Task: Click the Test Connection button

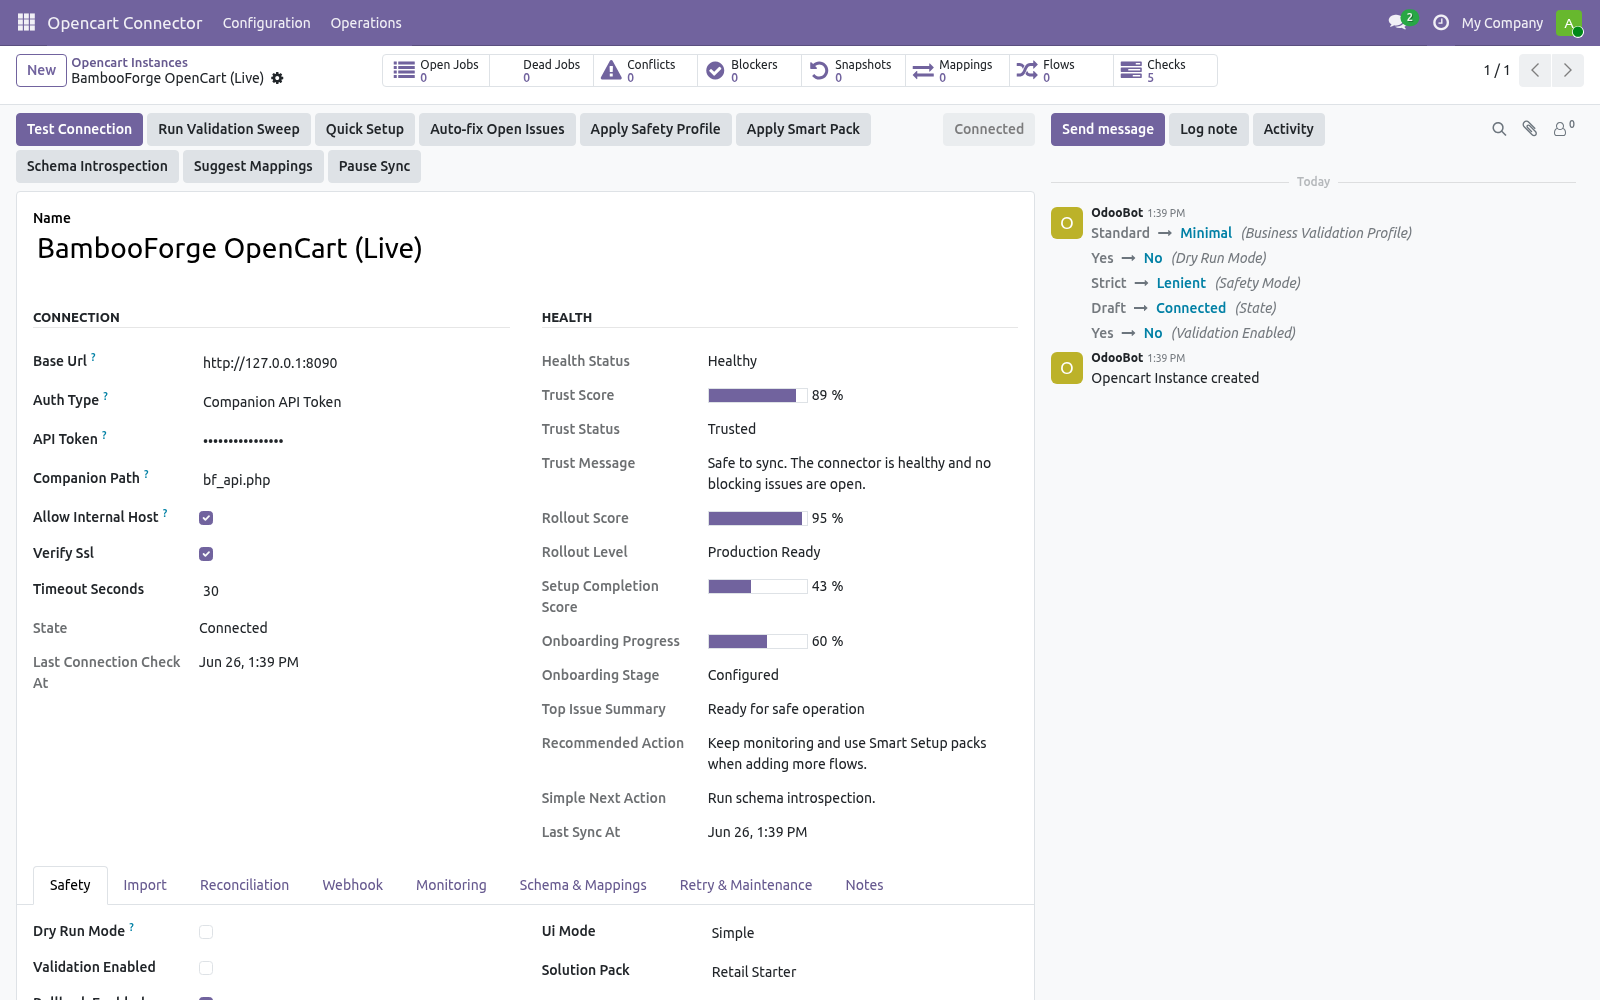Action: pyautogui.click(x=79, y=129)
